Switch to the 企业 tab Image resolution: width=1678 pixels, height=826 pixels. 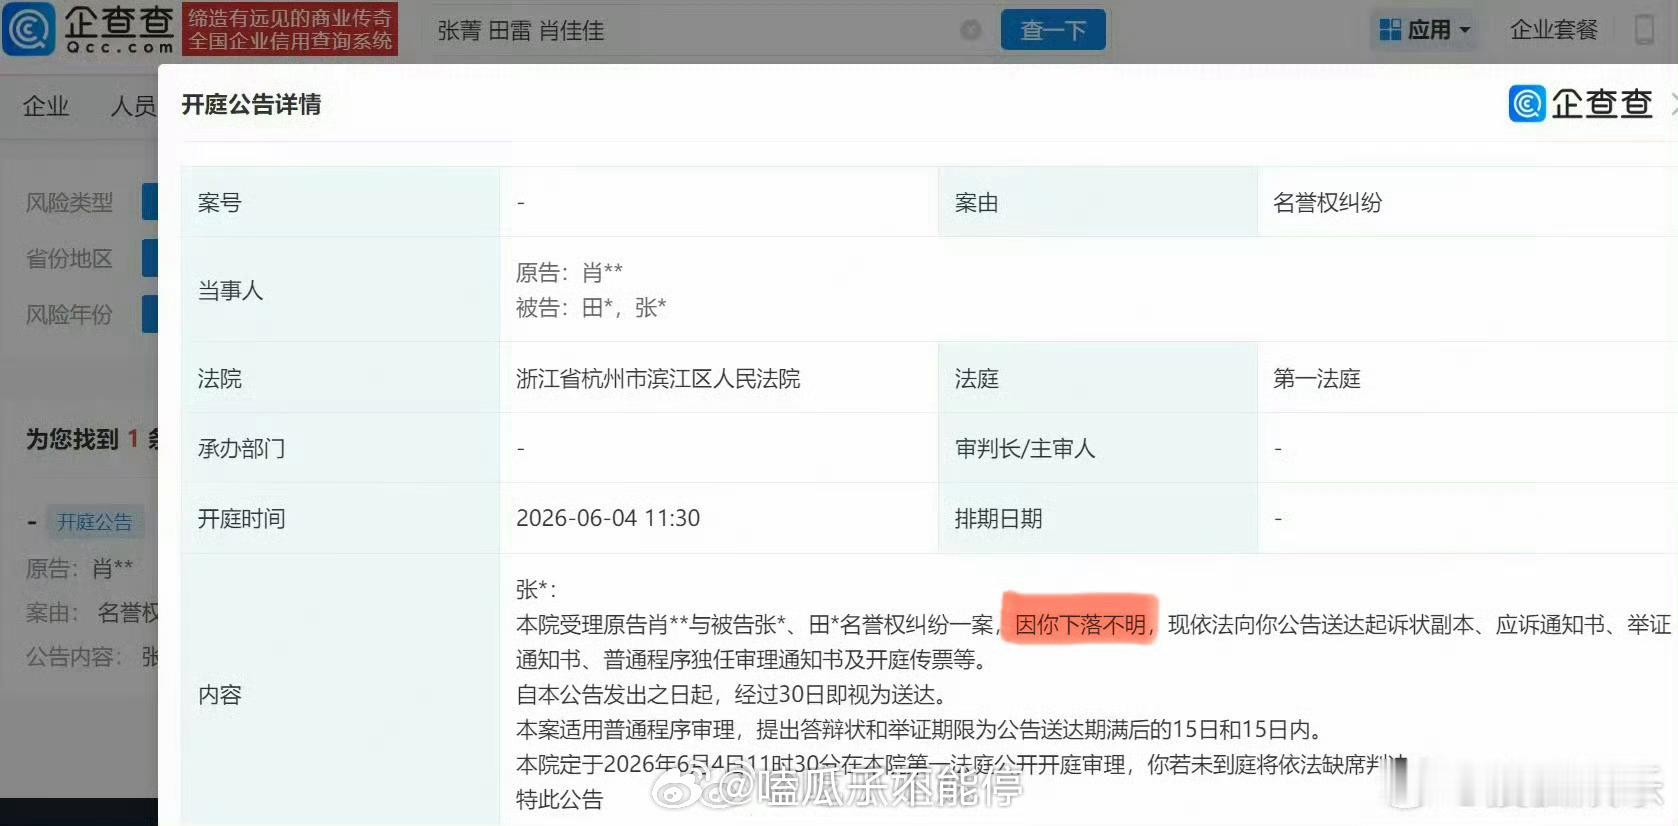tap(46, 106)
